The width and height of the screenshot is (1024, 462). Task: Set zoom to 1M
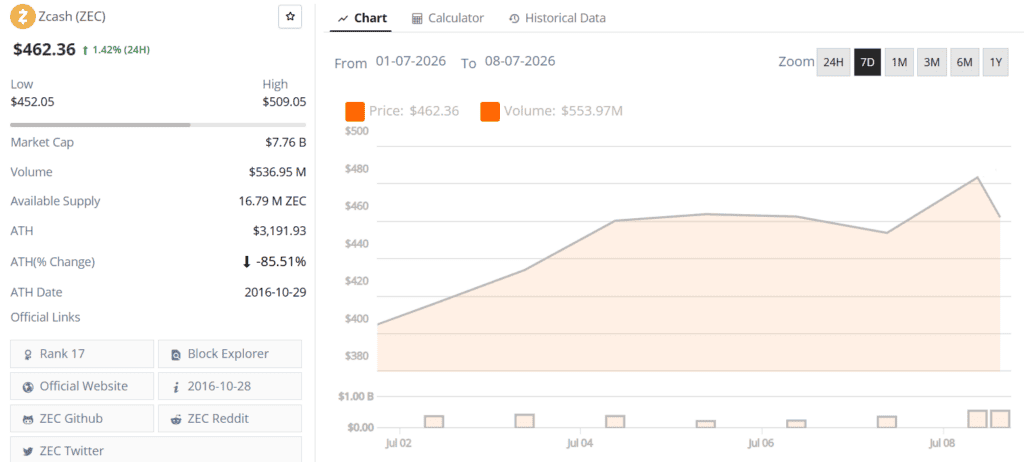899,62
